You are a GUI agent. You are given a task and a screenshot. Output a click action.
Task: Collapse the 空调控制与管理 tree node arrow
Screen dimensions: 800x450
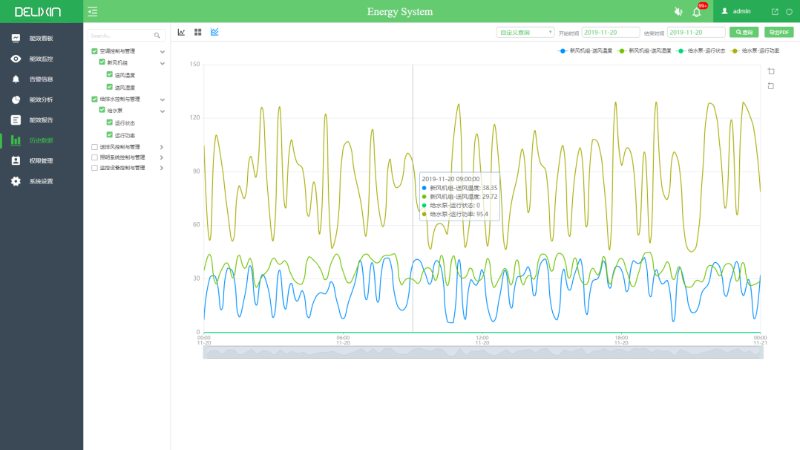pos(162,50)
